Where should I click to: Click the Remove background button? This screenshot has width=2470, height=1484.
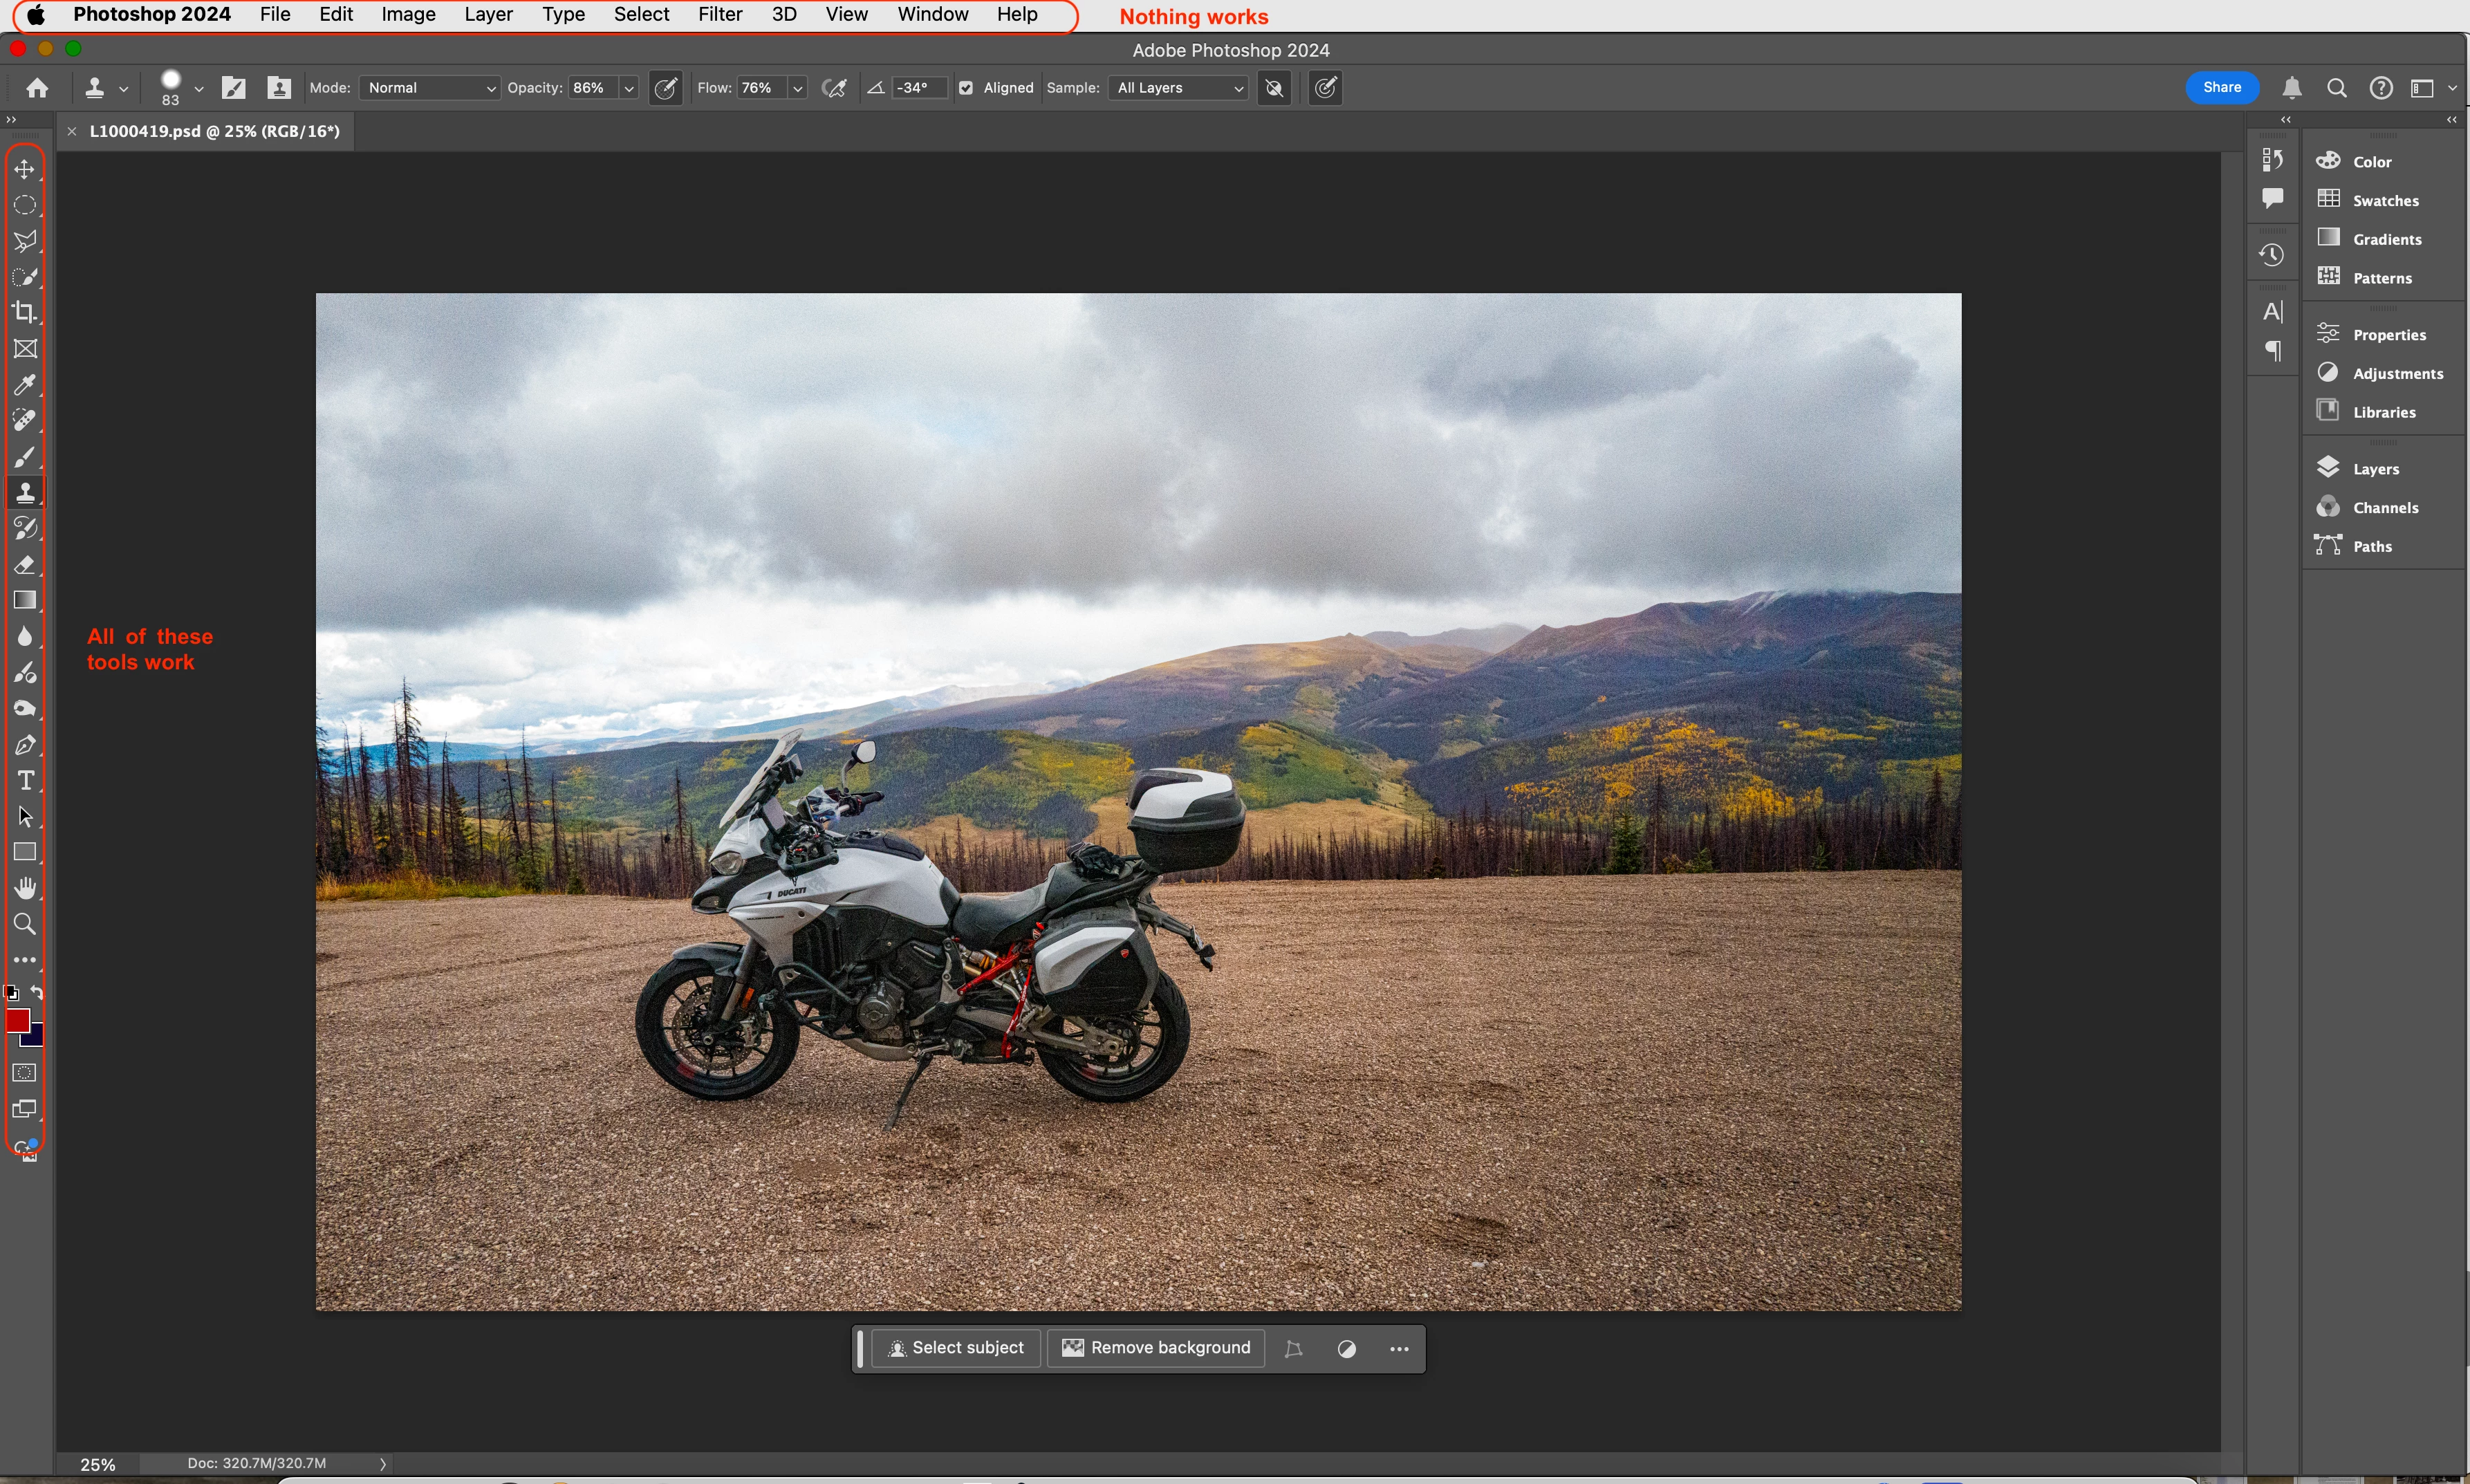point(1156,1348)
